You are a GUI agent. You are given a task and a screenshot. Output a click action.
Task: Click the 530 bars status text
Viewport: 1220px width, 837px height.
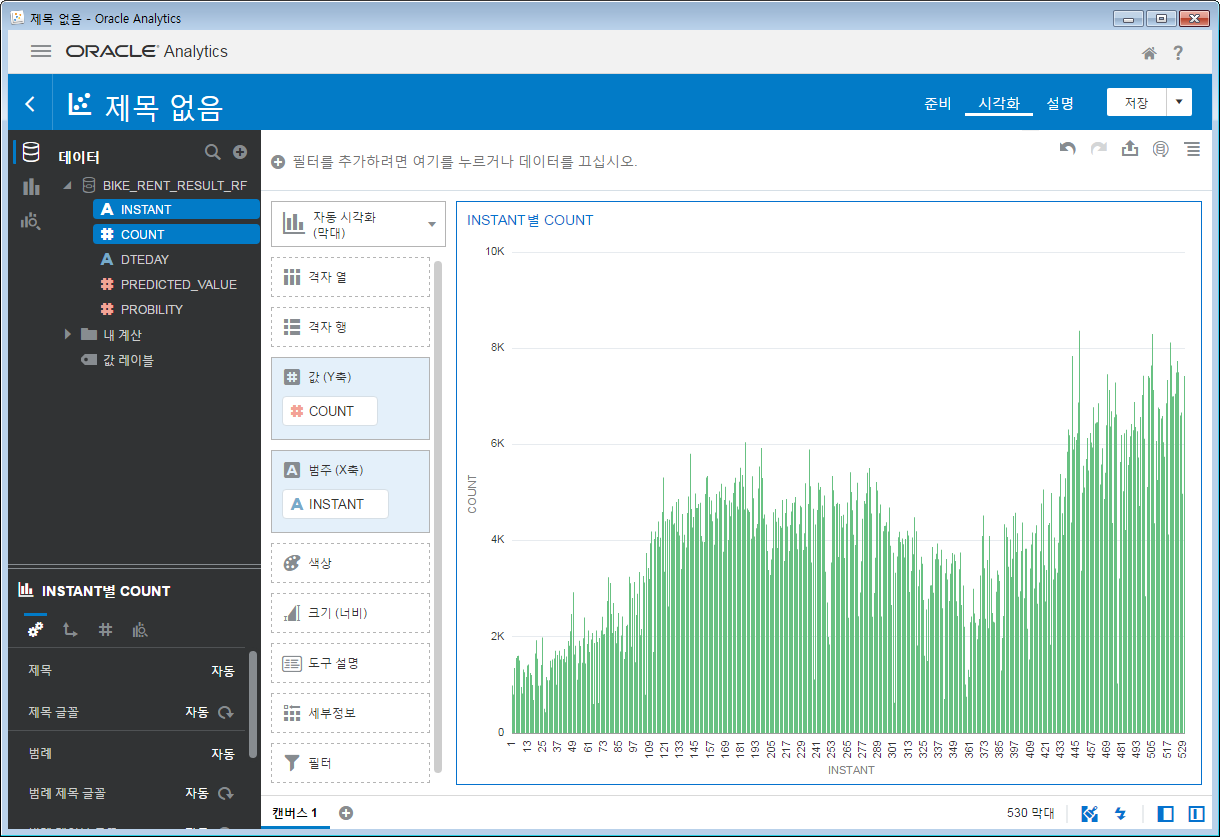click(x=1030, y=814)
